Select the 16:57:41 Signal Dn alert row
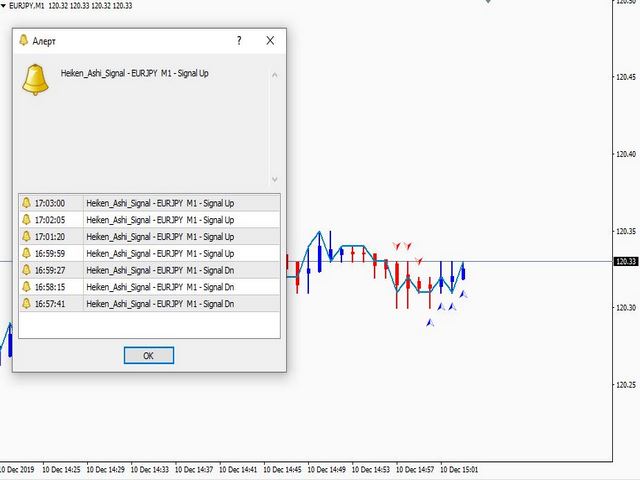 point(149,303)
